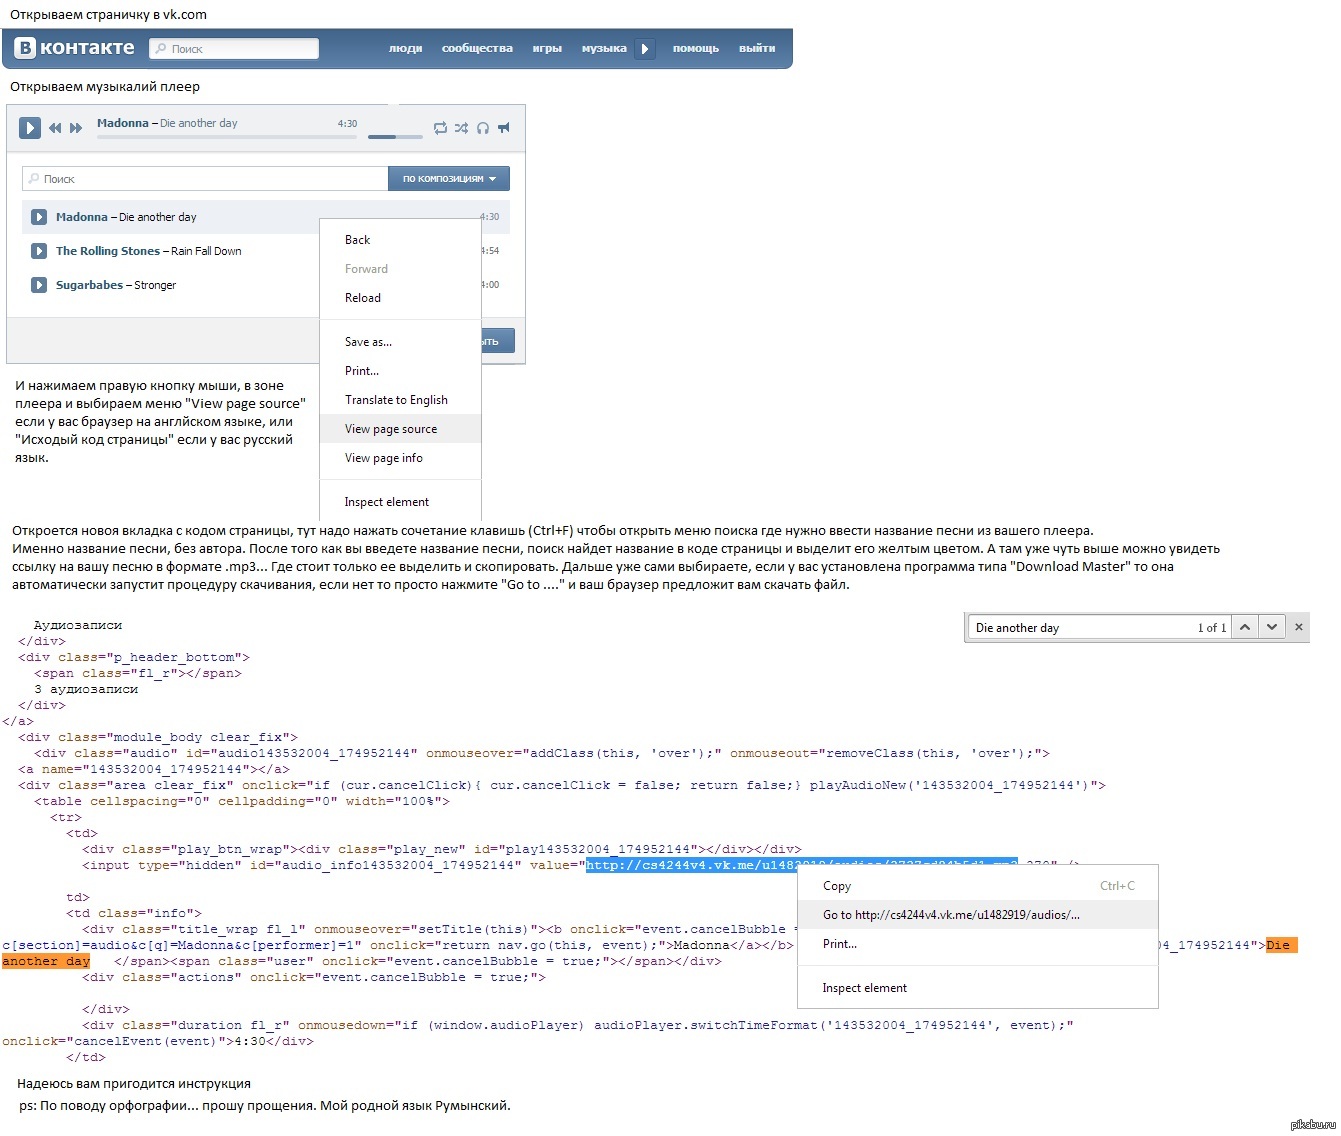Open the по композициям dropdown
Screen dimensions: 1341x1136
[449, 178]
